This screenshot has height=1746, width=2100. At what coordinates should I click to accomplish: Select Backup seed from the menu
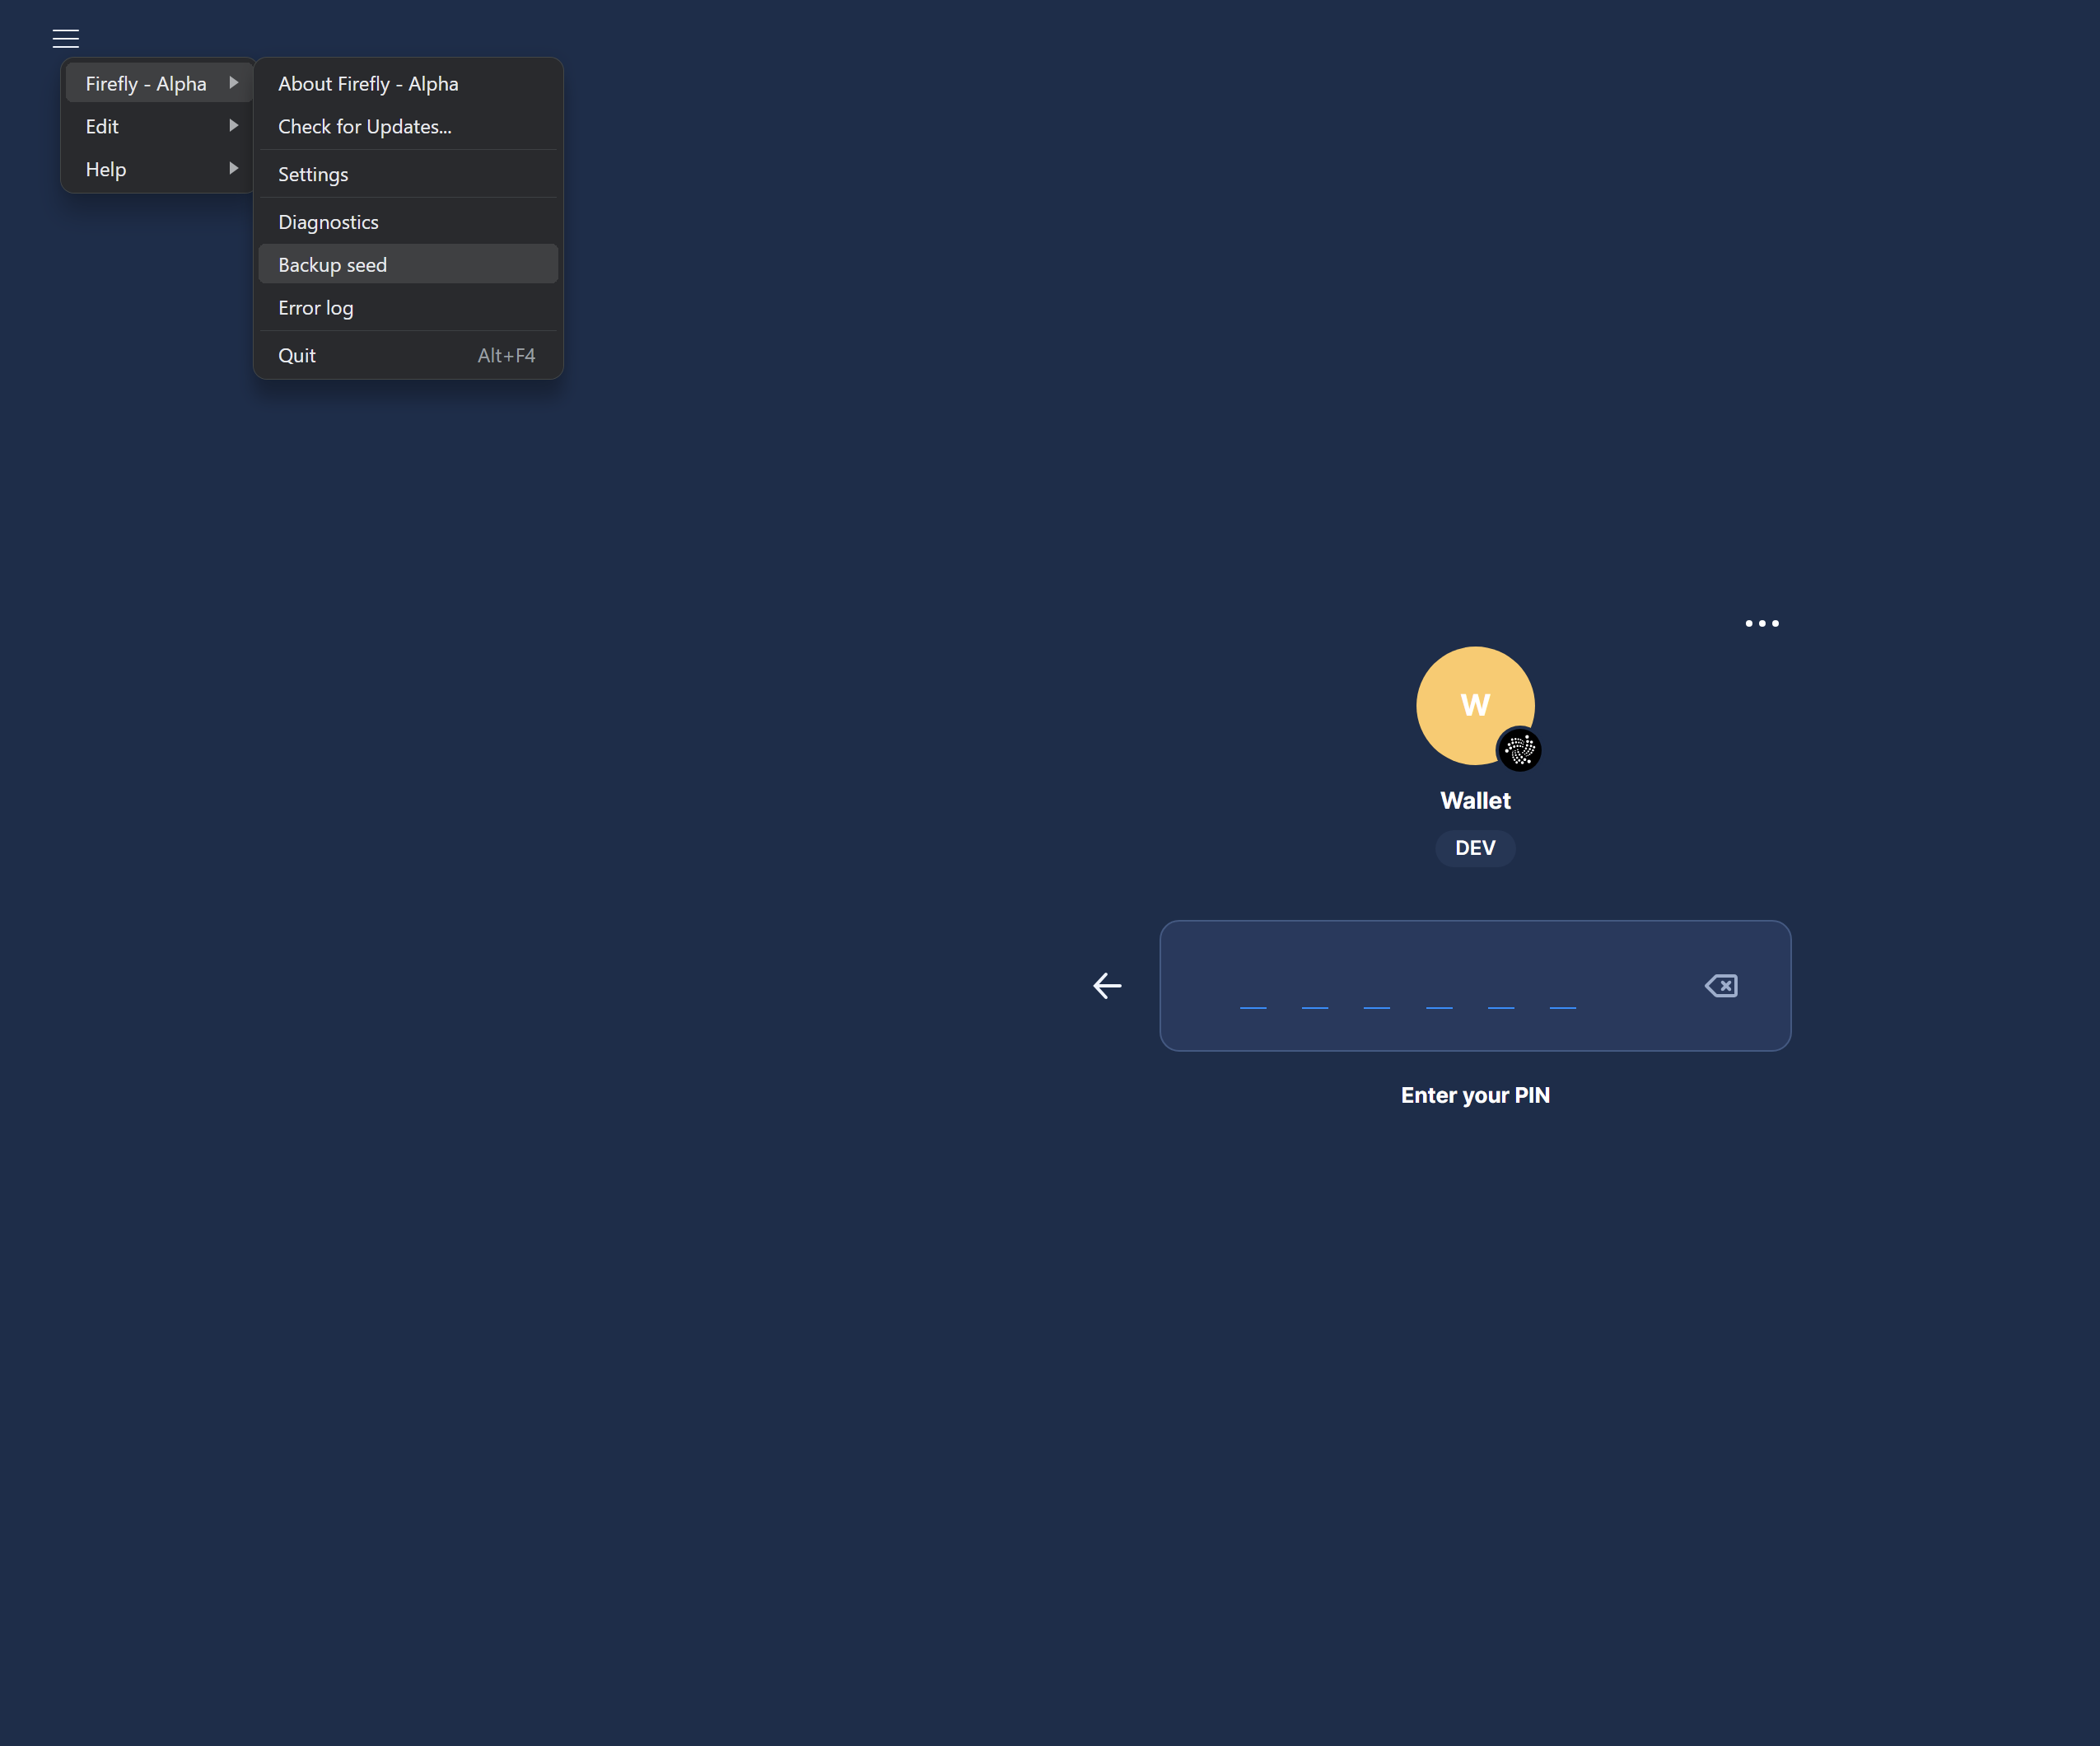[x=332, y=264]
